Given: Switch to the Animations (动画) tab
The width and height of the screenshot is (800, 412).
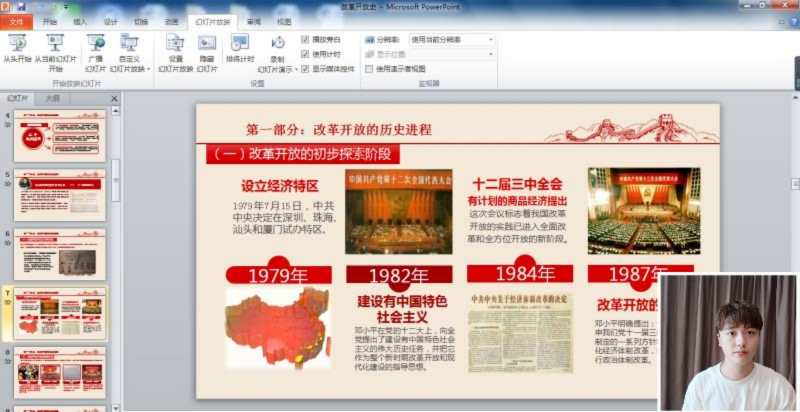Looking at the screenshot, I should click(x=171, y=22).
